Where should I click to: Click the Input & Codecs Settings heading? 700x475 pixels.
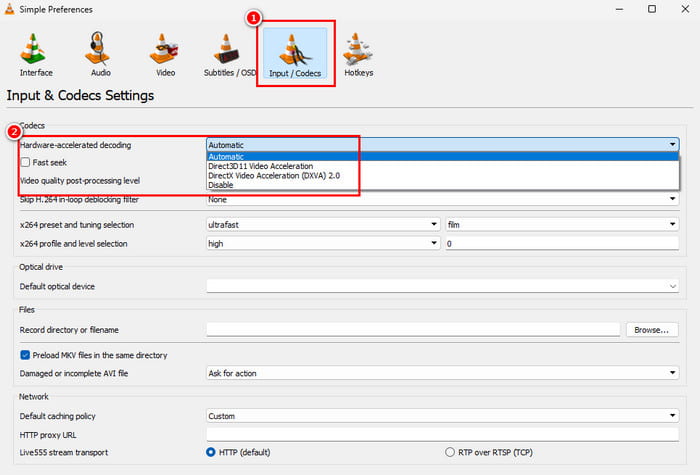tap(80, 96)
